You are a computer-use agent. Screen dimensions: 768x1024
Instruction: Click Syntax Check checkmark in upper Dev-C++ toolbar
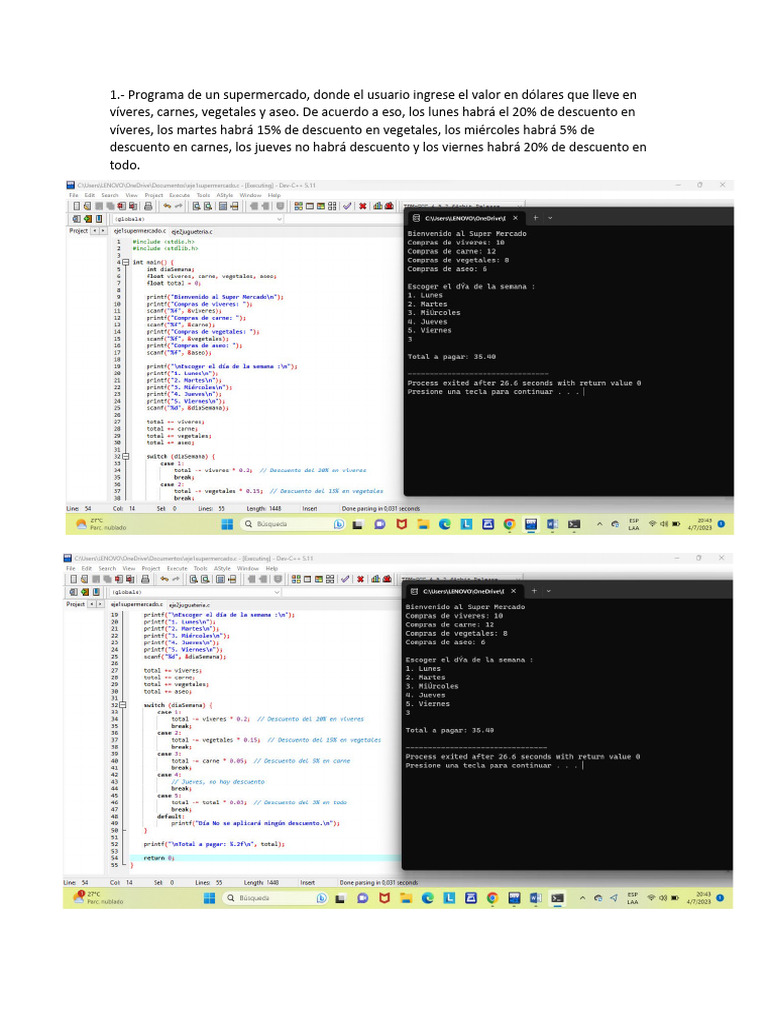click(346, 206)
